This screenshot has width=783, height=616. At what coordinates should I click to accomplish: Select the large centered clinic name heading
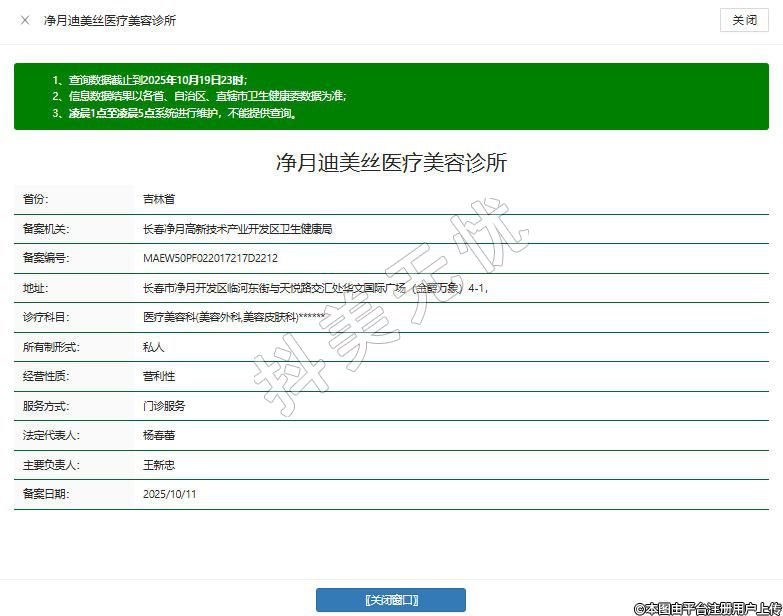pyautogui.click(x=391, y=163)
